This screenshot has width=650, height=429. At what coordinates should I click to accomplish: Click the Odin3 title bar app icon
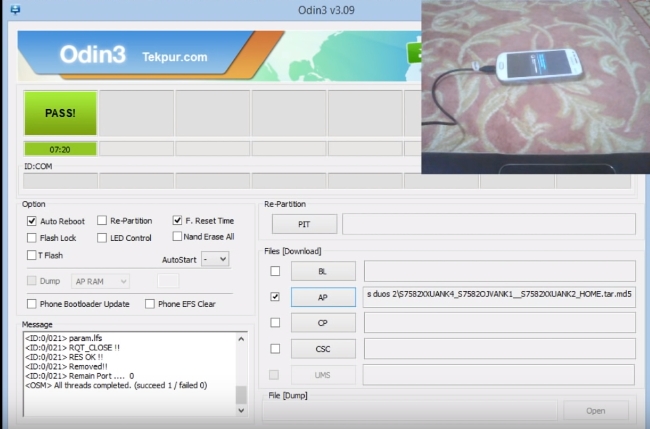point(15,10)
